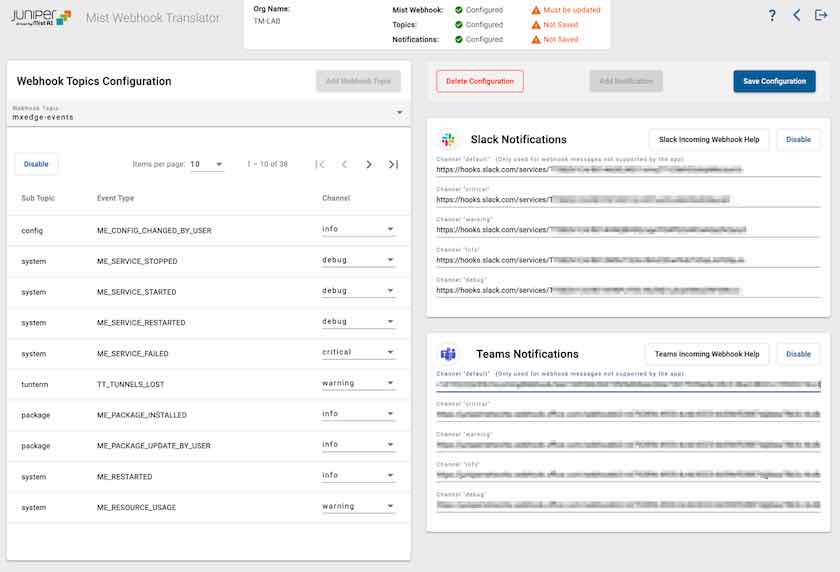
Task: Disable Teams Notifications
Action: [x=798, y=354]
